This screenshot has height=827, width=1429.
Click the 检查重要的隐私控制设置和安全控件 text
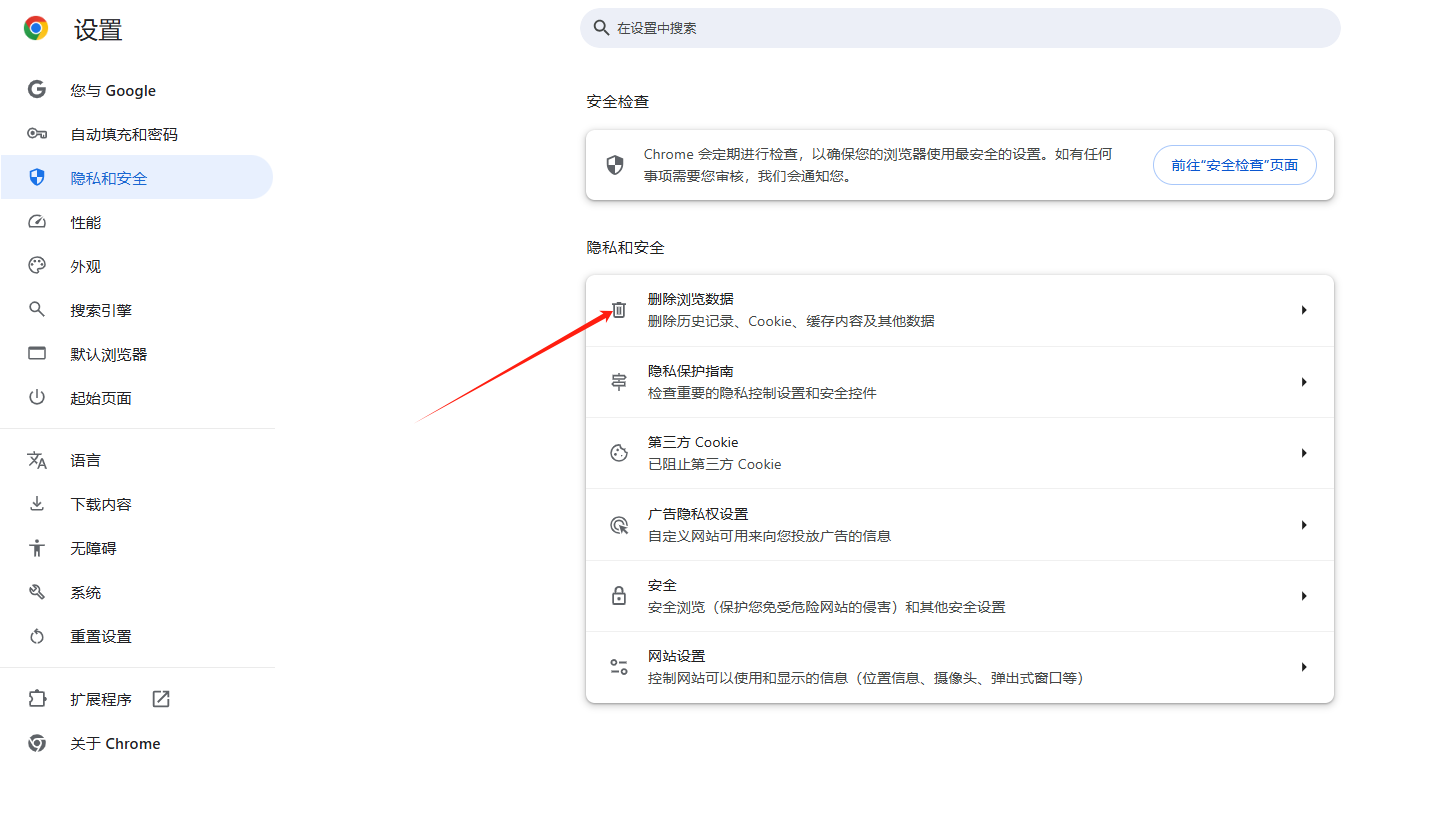tap(762, 393)
